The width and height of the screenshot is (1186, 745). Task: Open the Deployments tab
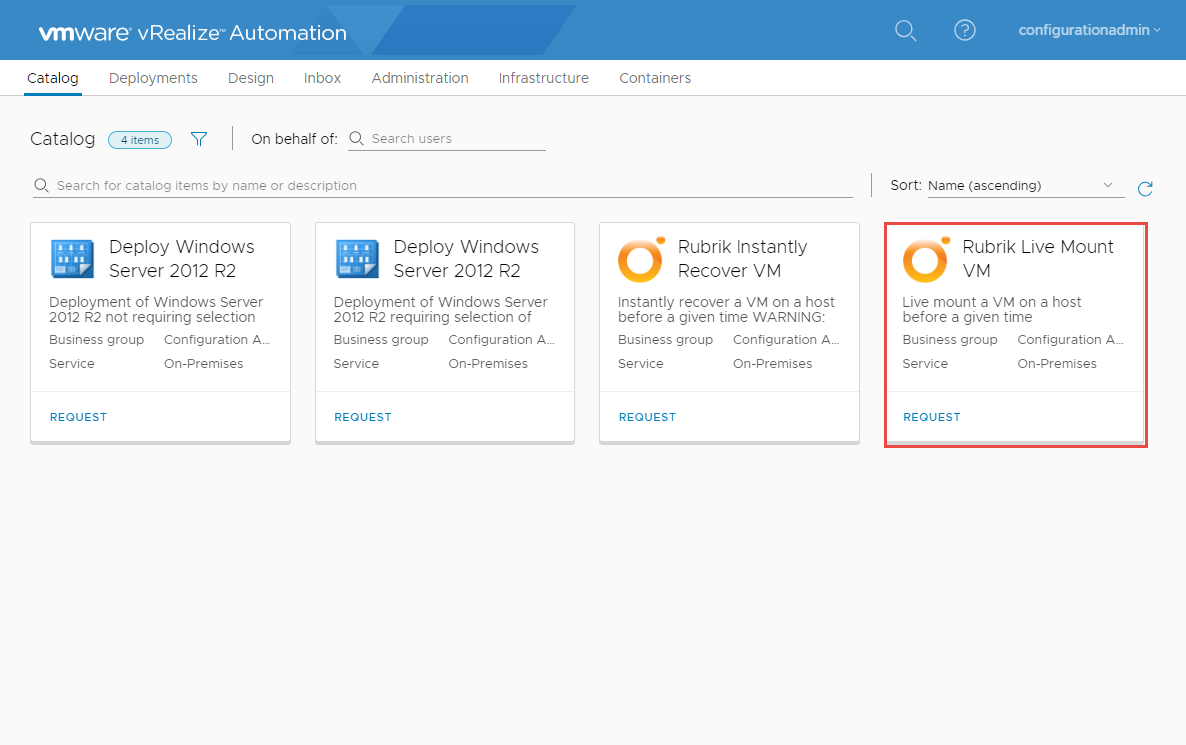[153, 78]
